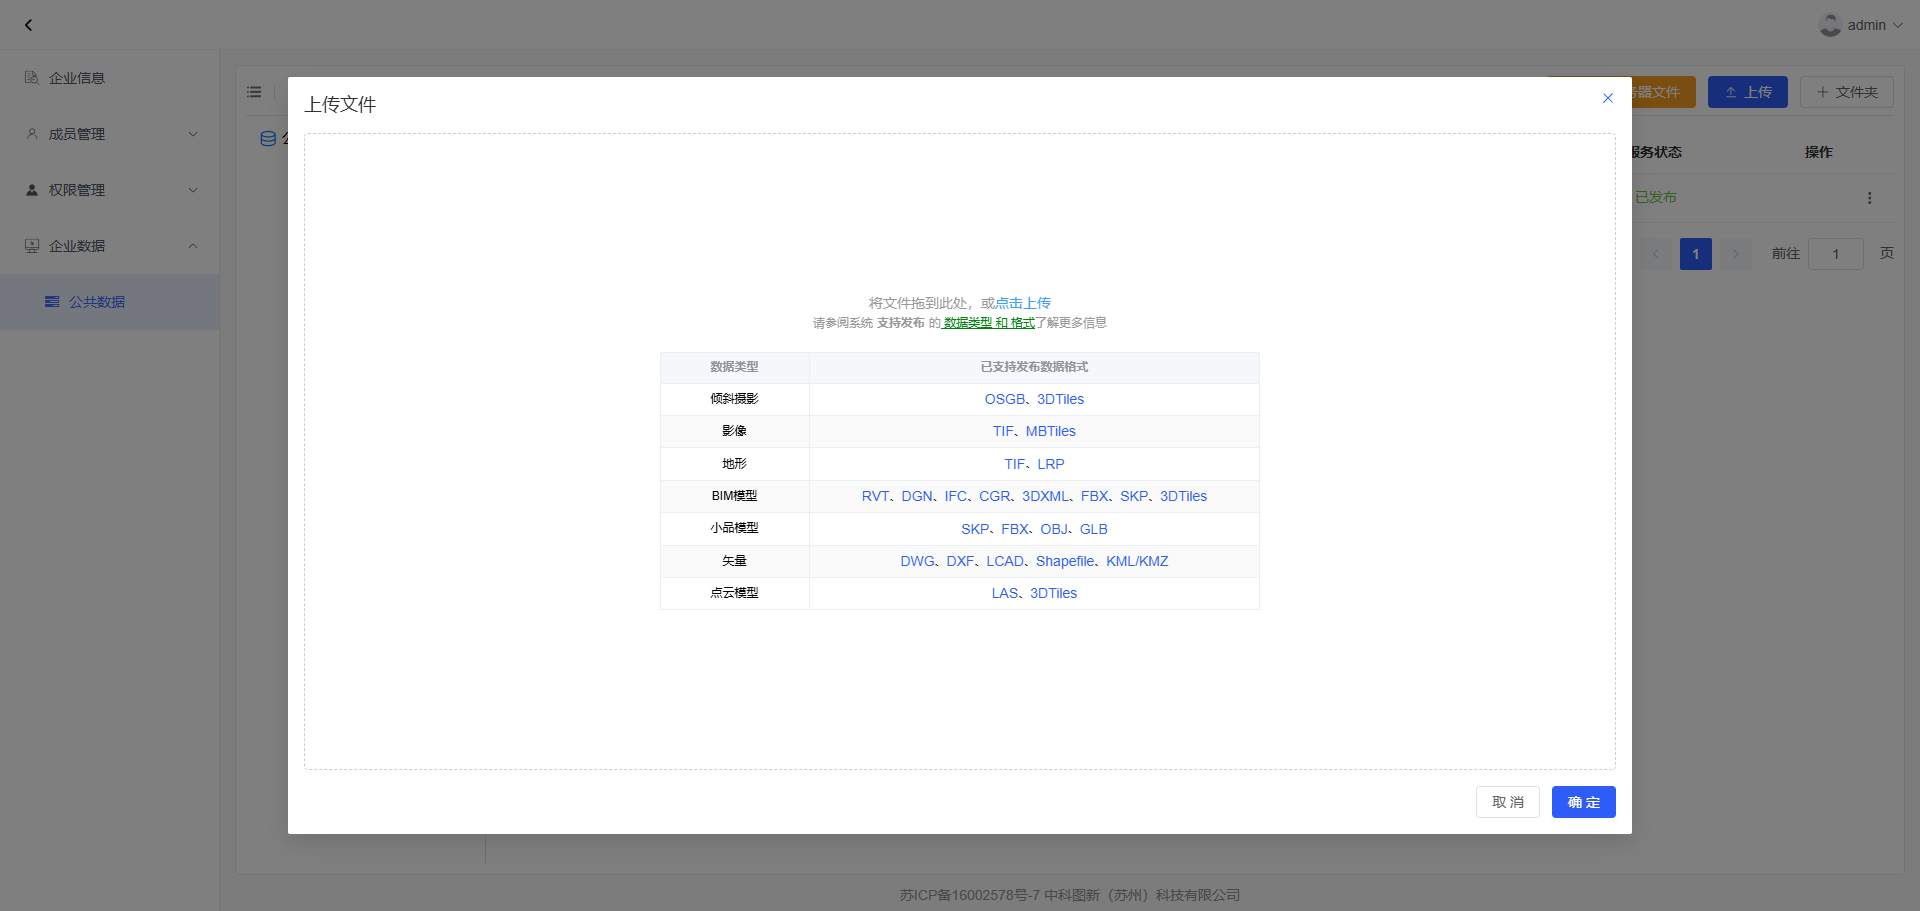Expand the 成员管理 menu chevron
Viewport: 1920px width, 911px height.
(x=193, y=134)
